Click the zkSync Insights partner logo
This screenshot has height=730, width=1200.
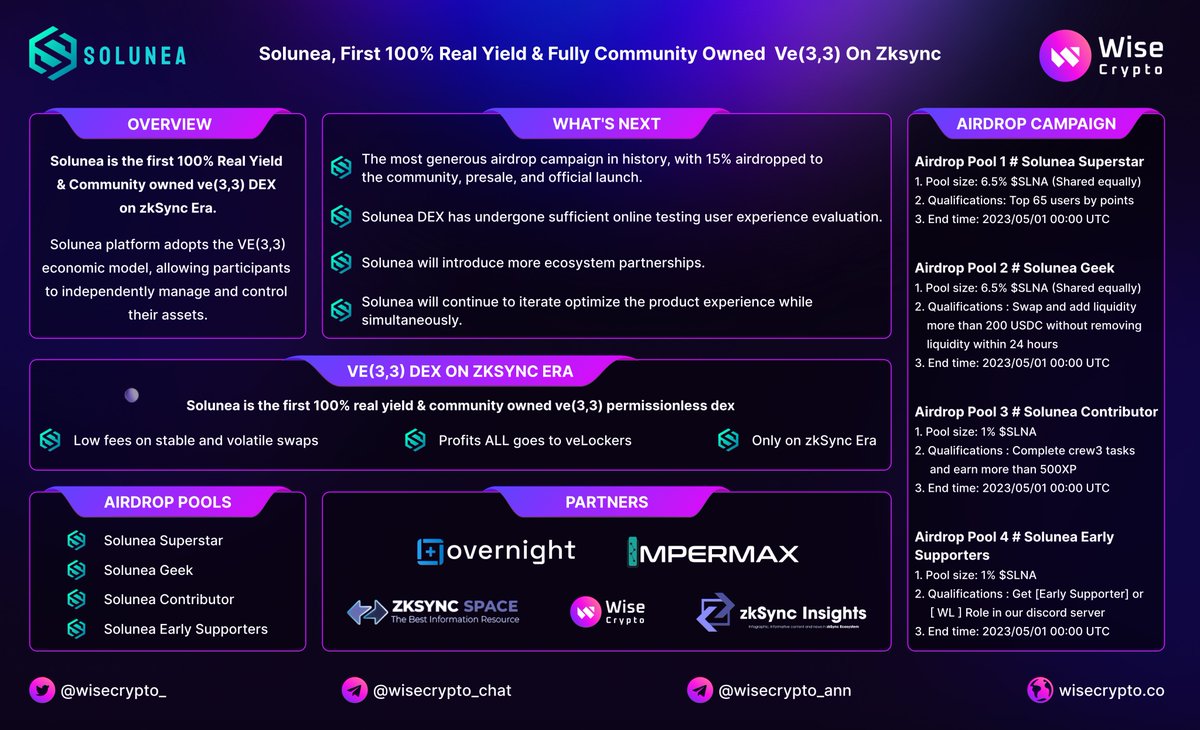tap(782, 613)
